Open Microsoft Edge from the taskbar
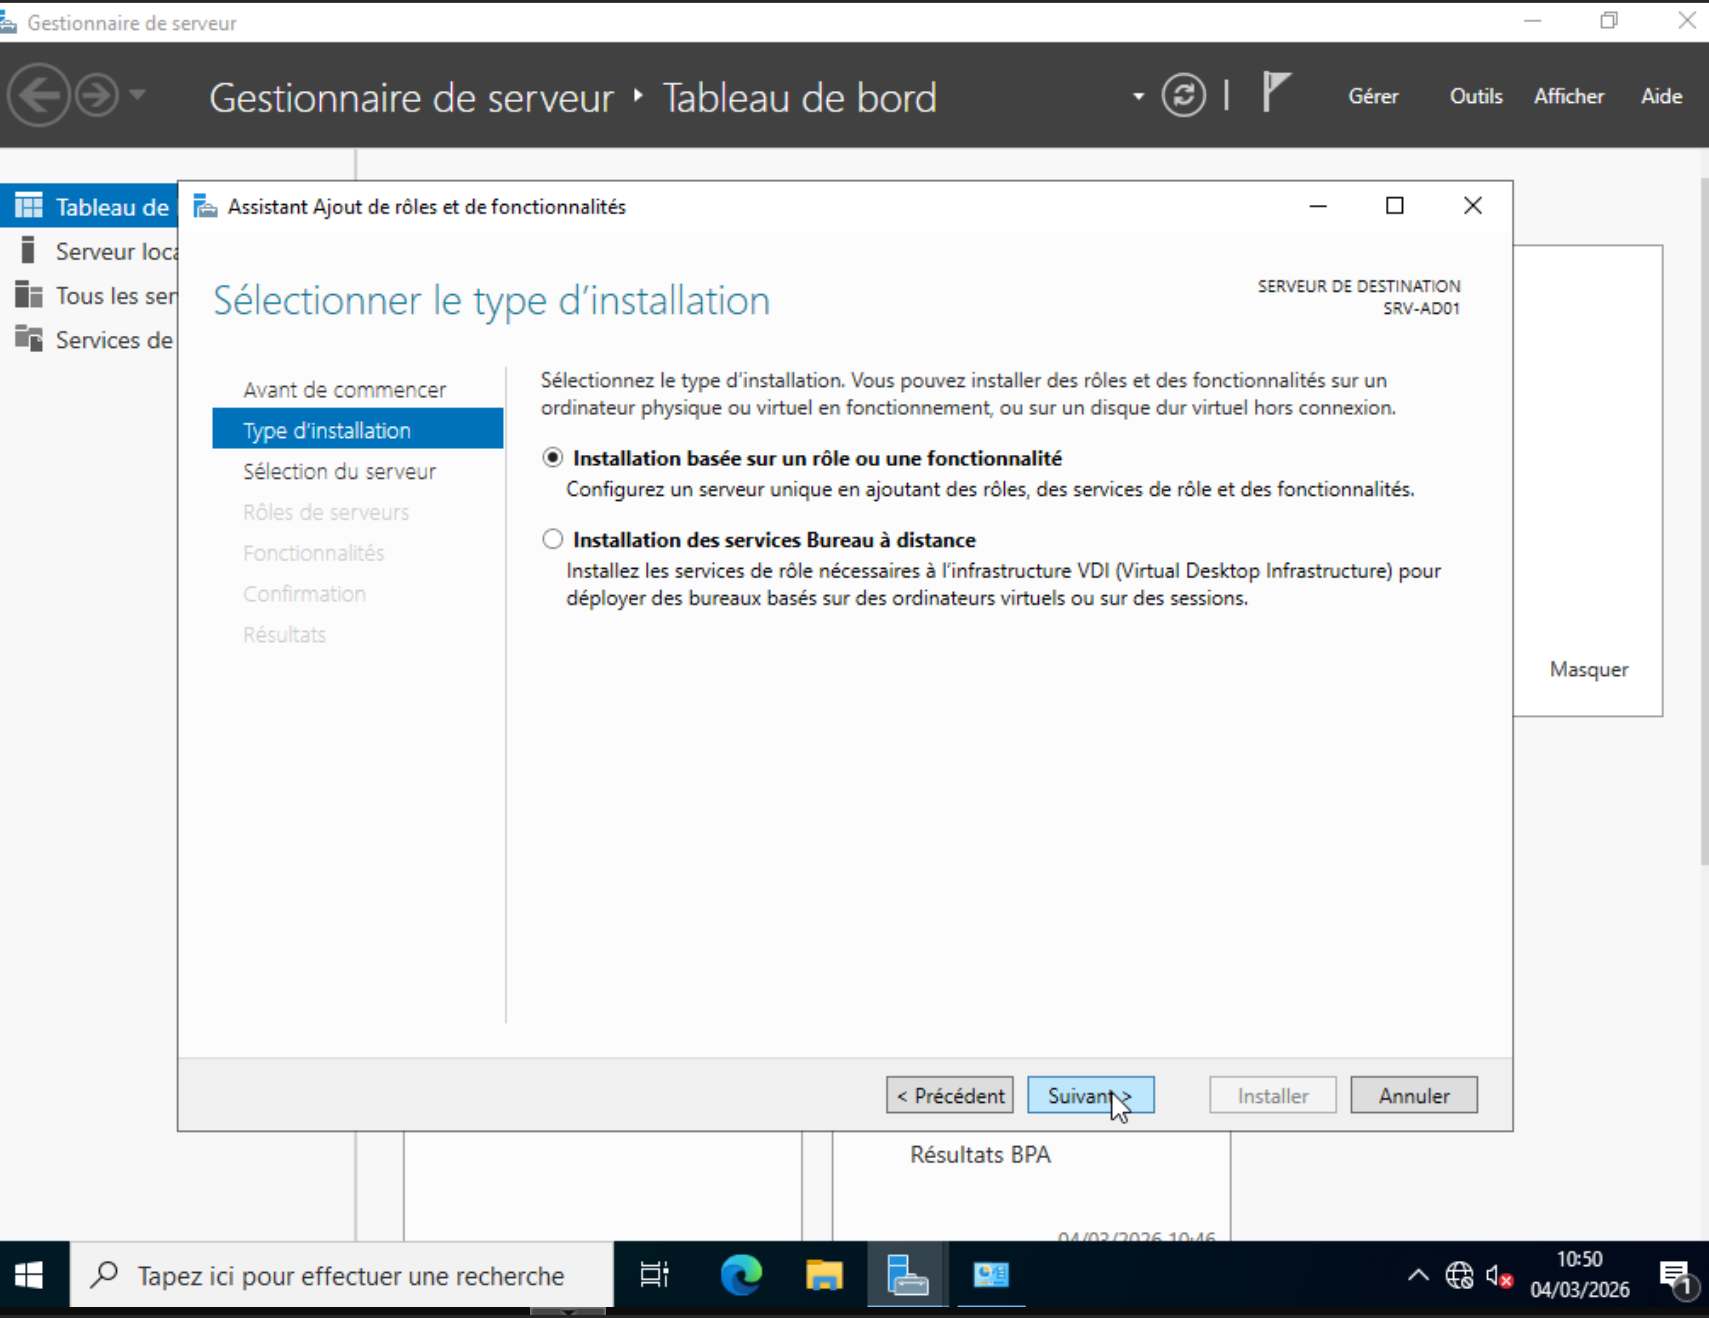1709x1318 pixels. (741, 1275)
